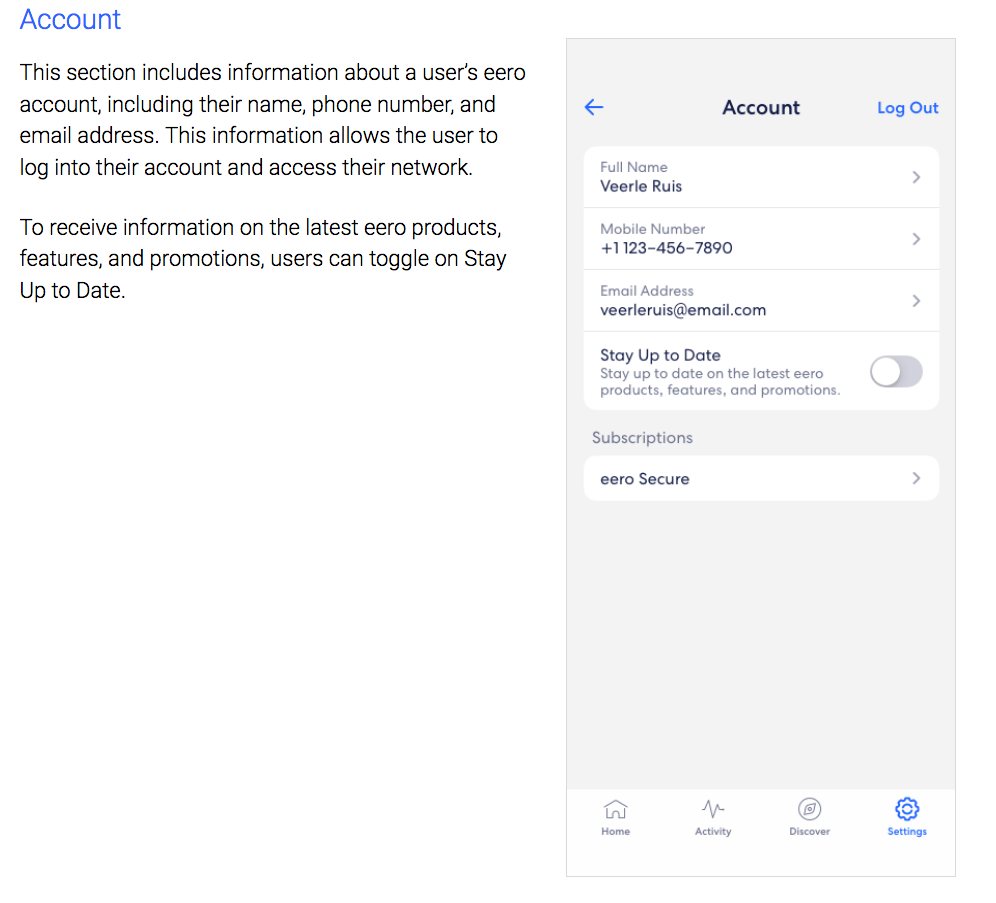Click the Full Name field label
996x903 pixels.
point(634,167)
